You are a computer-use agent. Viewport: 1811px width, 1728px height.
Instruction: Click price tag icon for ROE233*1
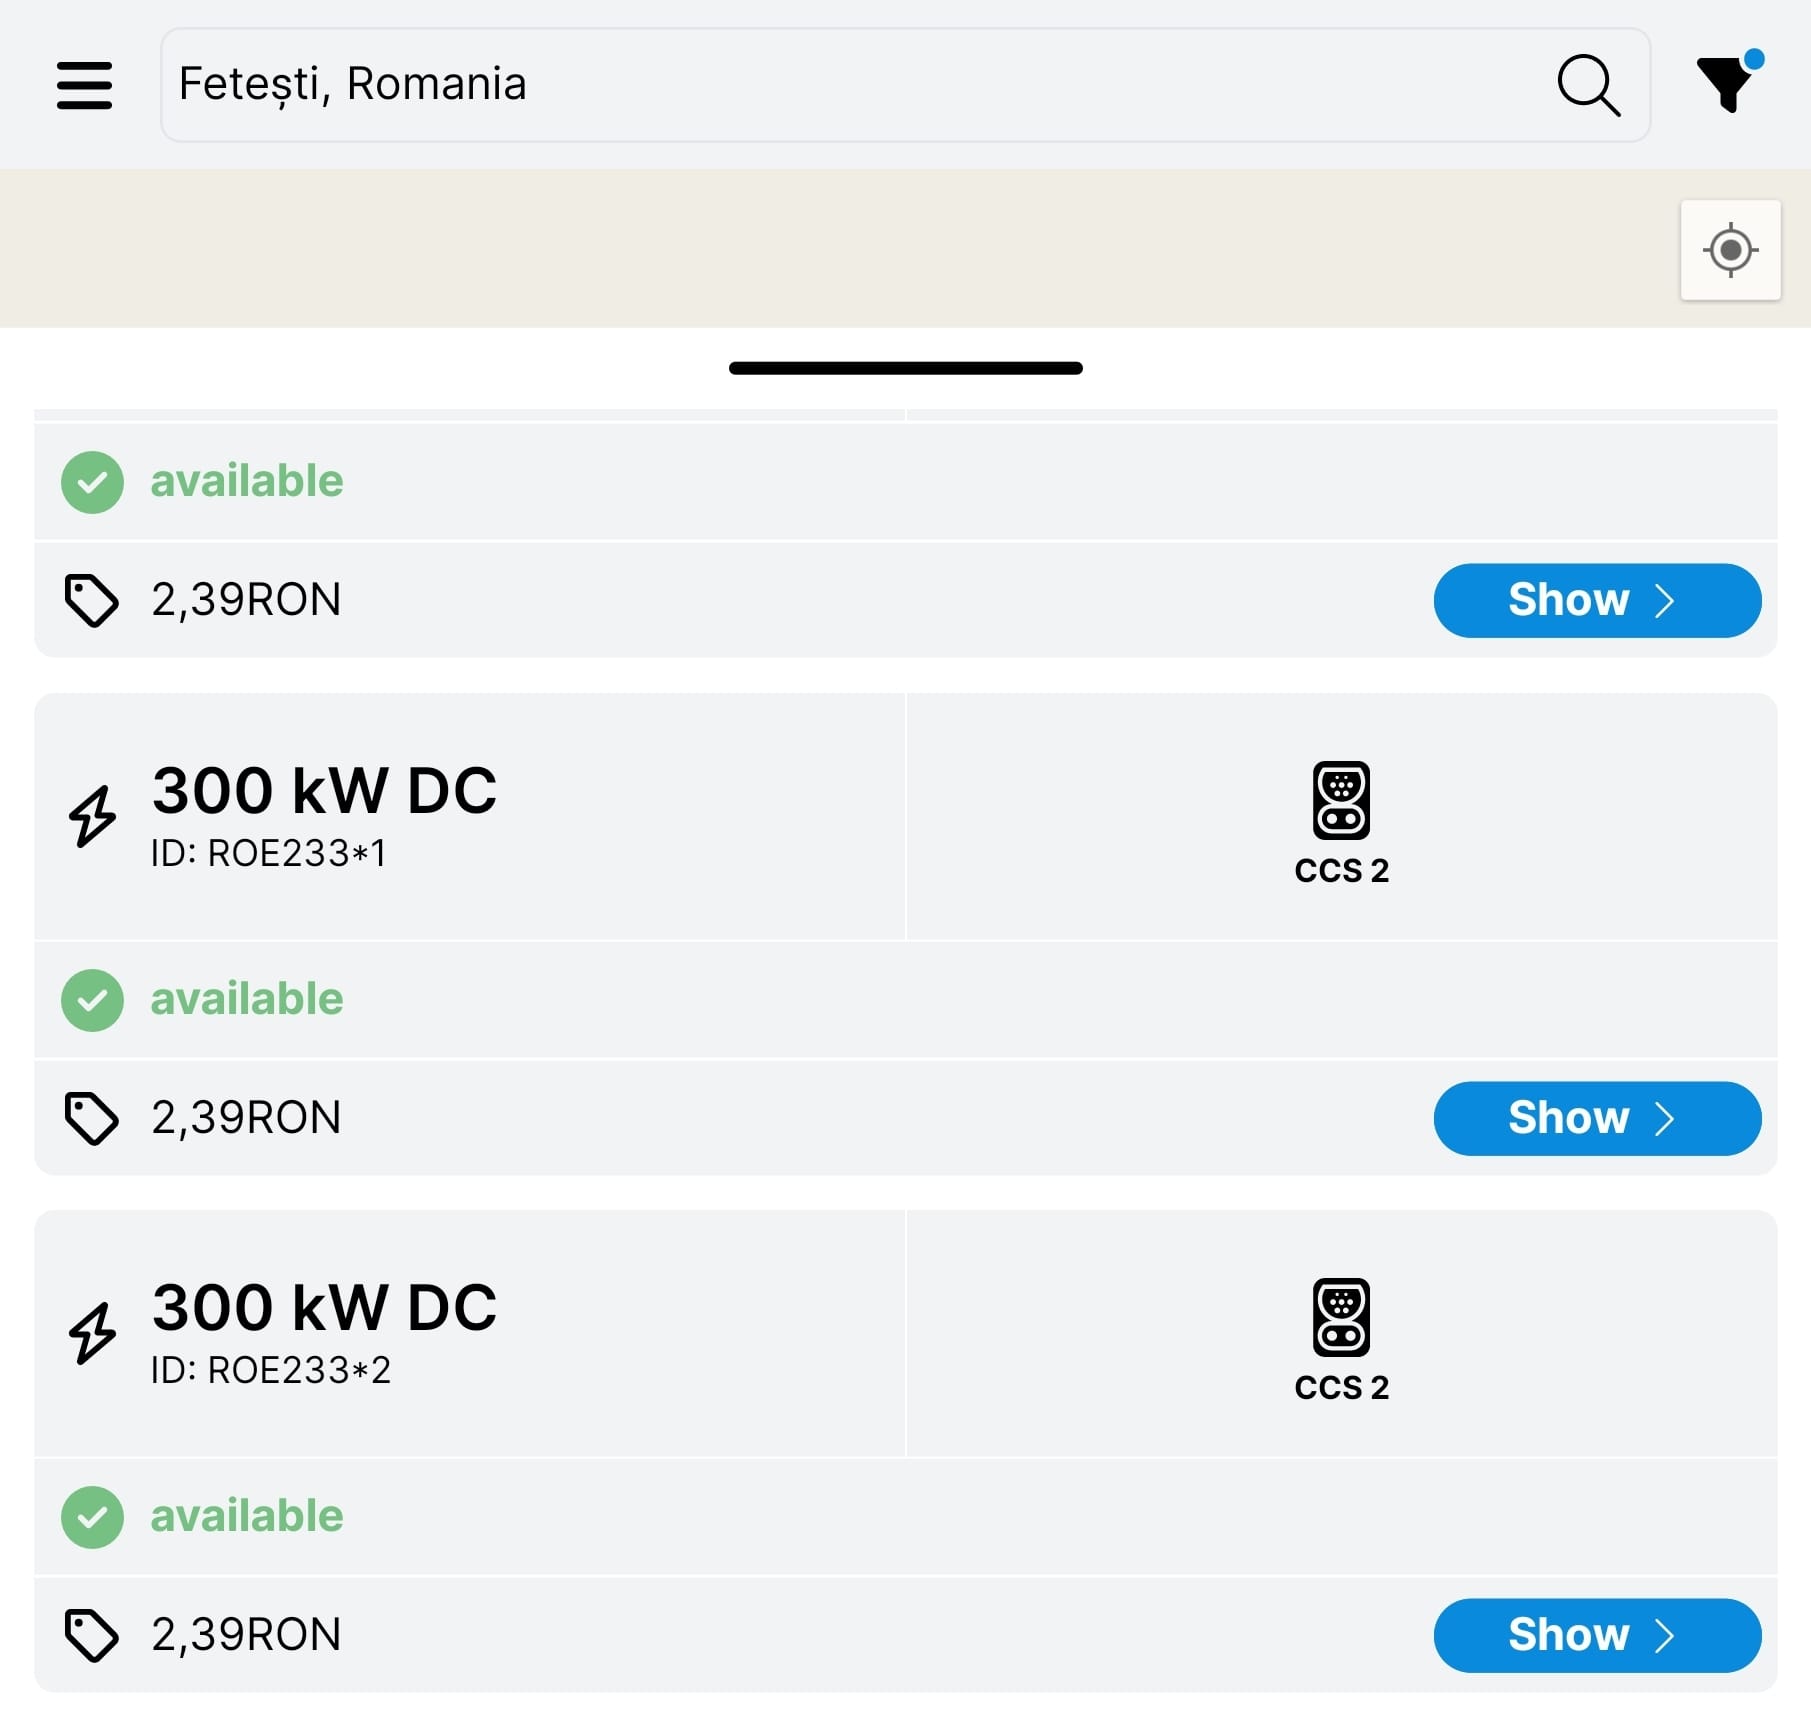pyautogui.click(x=91, y=1118)
